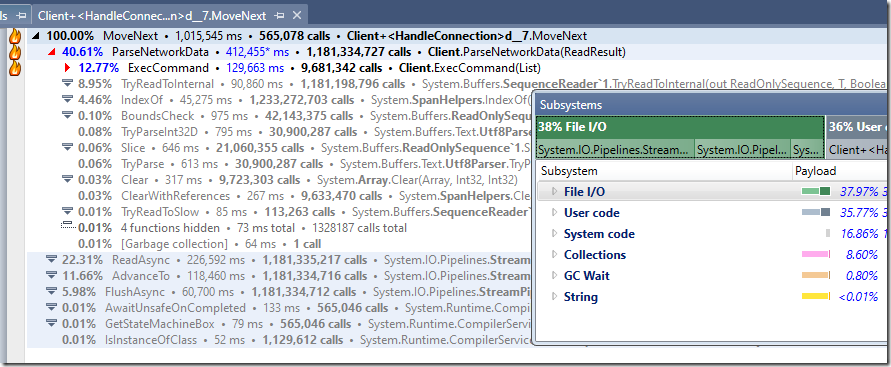Collapse the 100.00% MoveNext root node
The height and width of the screenshot is (367, 891).
[x=36, y=36]
